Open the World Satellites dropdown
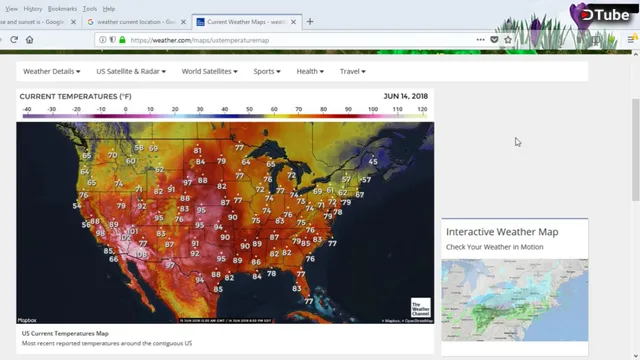Viewport: 640px width, 360px height. 209,71
